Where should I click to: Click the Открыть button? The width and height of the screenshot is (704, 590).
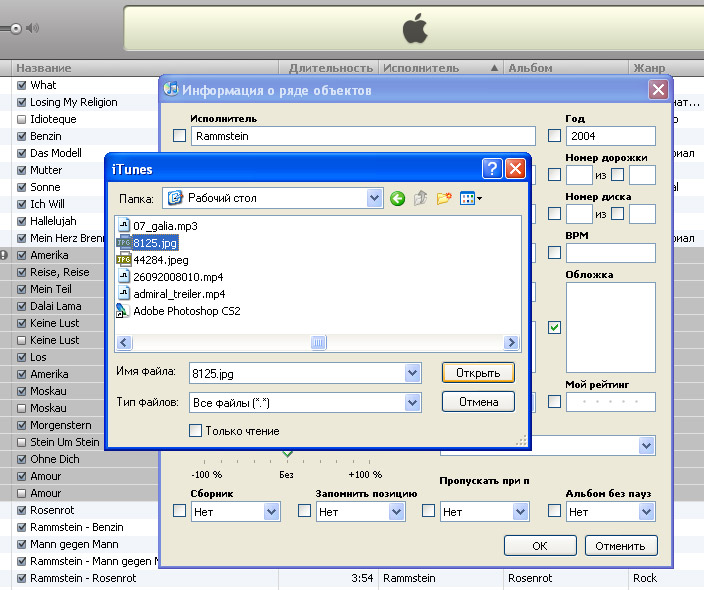pyautogui.click(x=478, y=372)
